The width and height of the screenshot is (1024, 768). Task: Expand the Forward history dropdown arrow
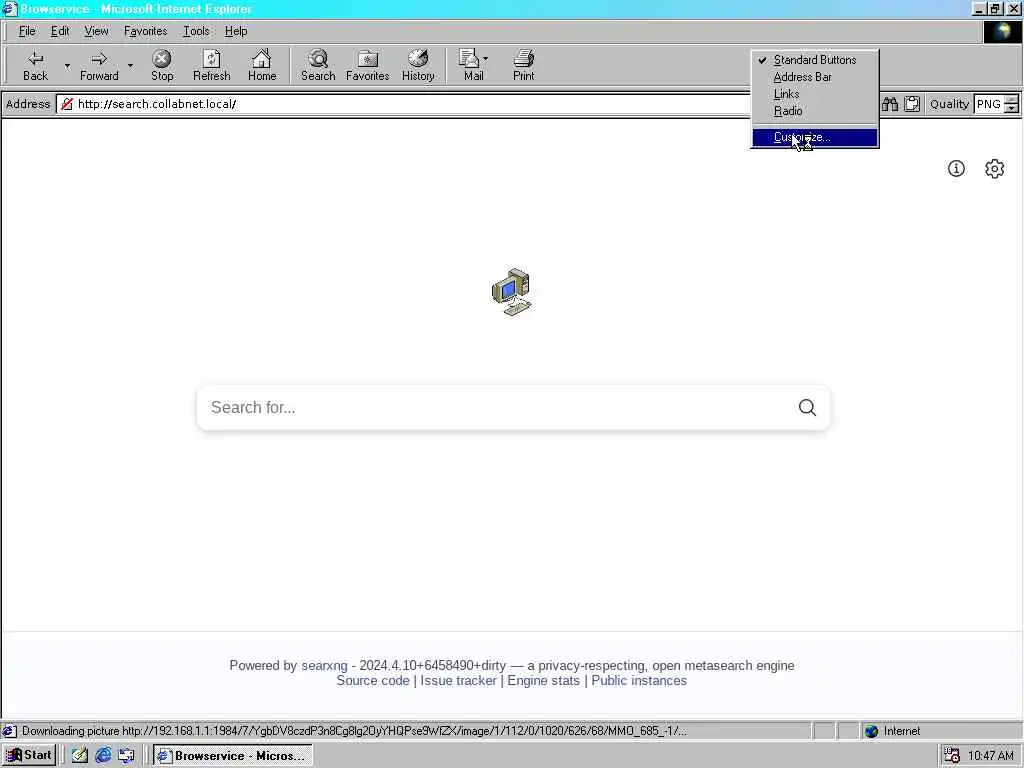(x=130, y=66)
